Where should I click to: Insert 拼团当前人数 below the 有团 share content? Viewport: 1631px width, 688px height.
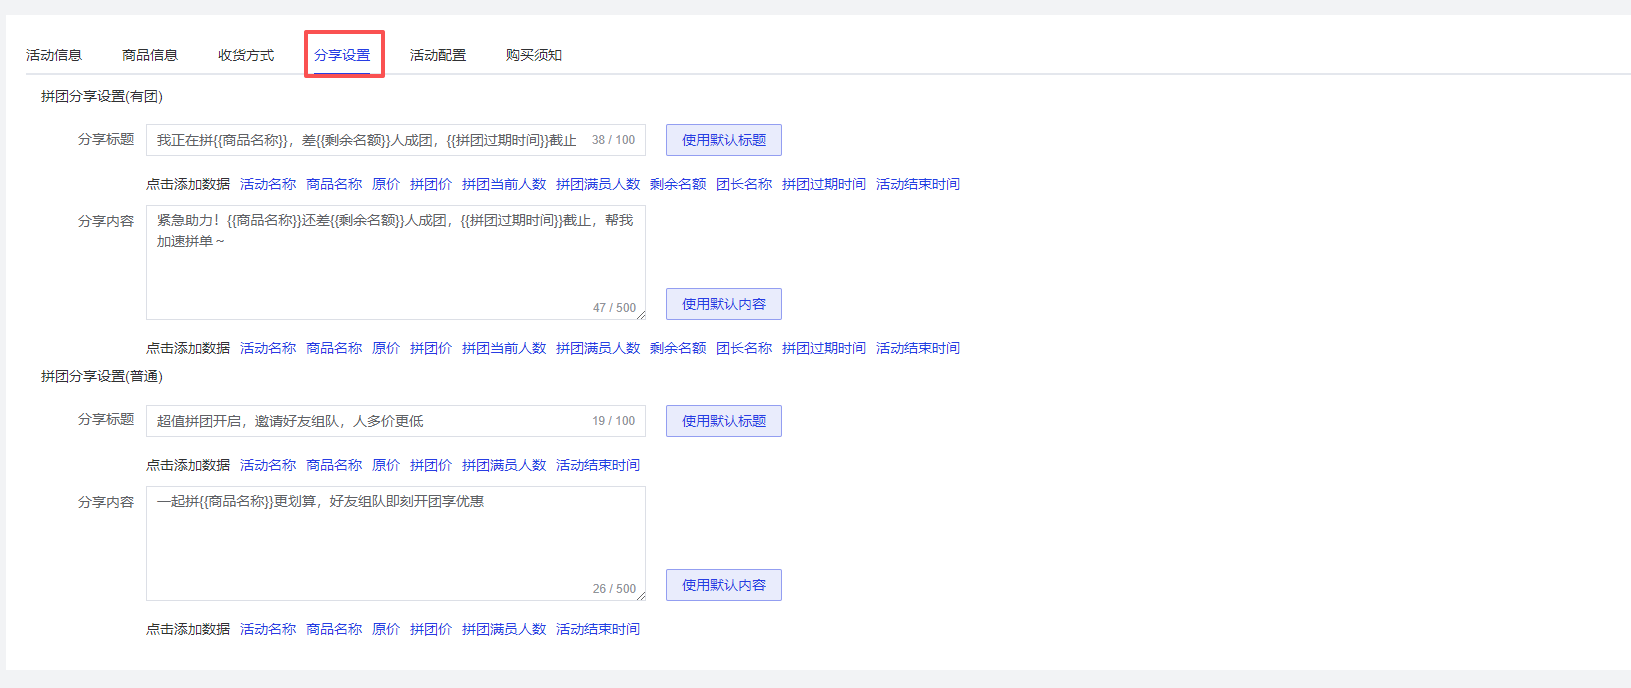(x=504, y=348)
